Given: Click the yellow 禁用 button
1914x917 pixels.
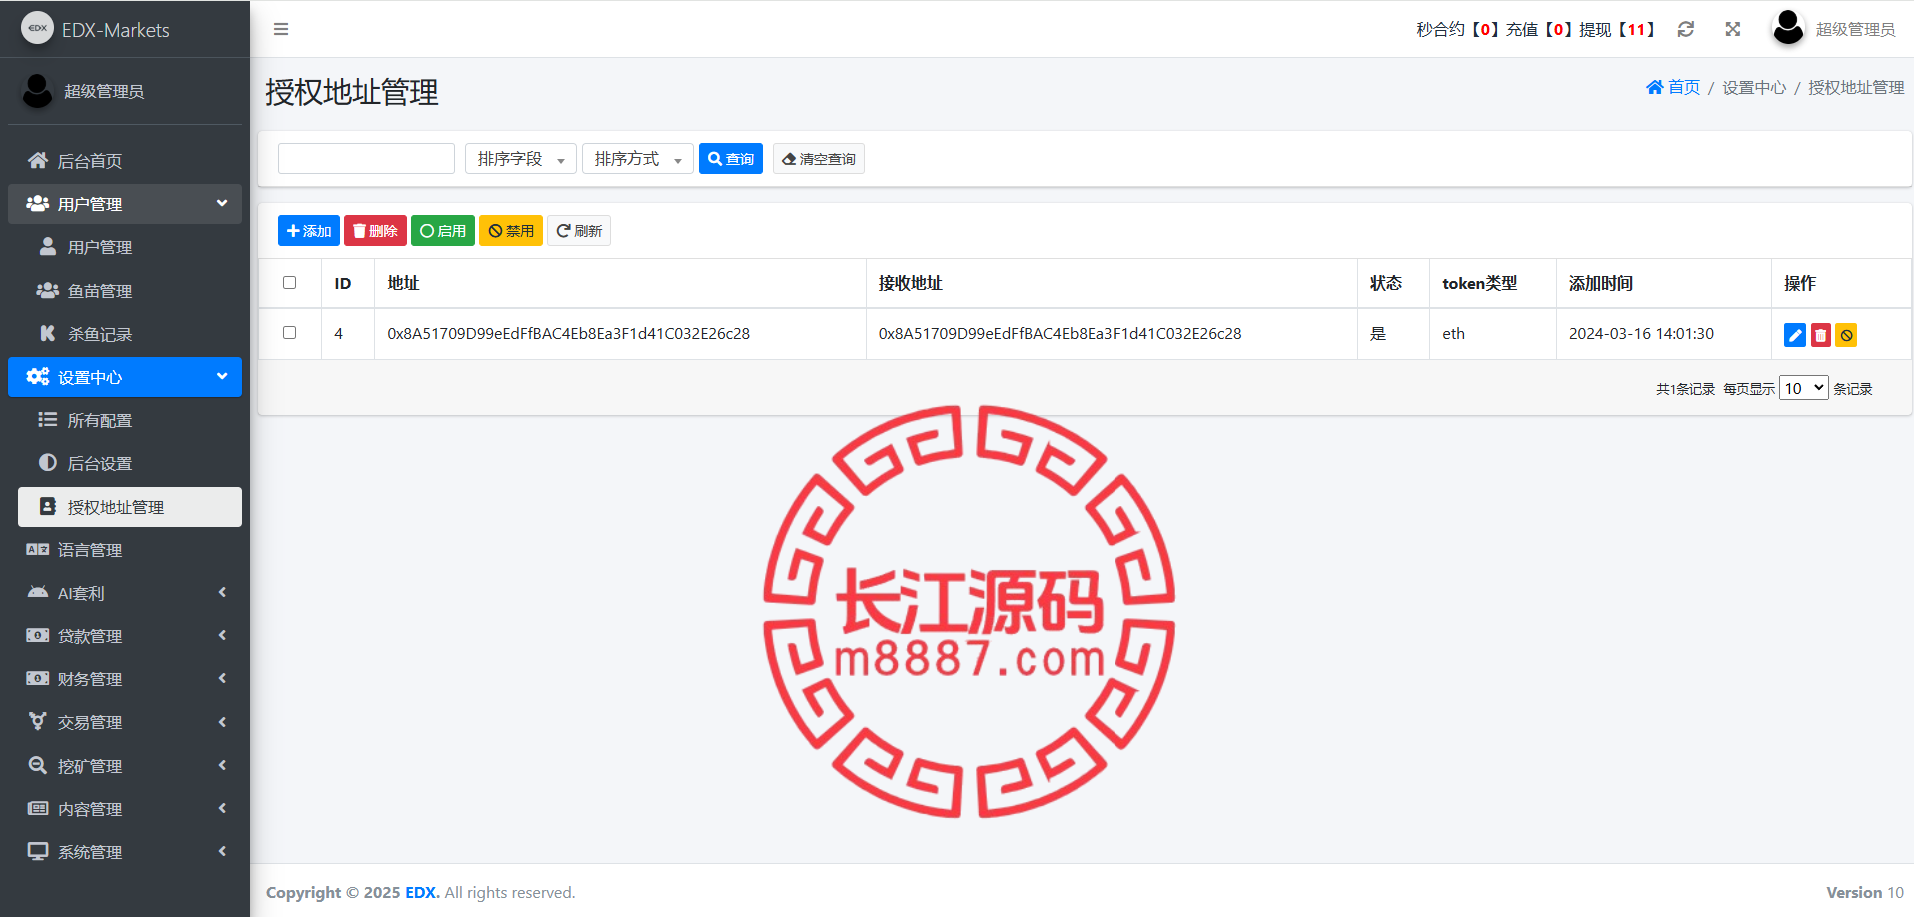Looking at the screenshot, I should pos(511,231).
